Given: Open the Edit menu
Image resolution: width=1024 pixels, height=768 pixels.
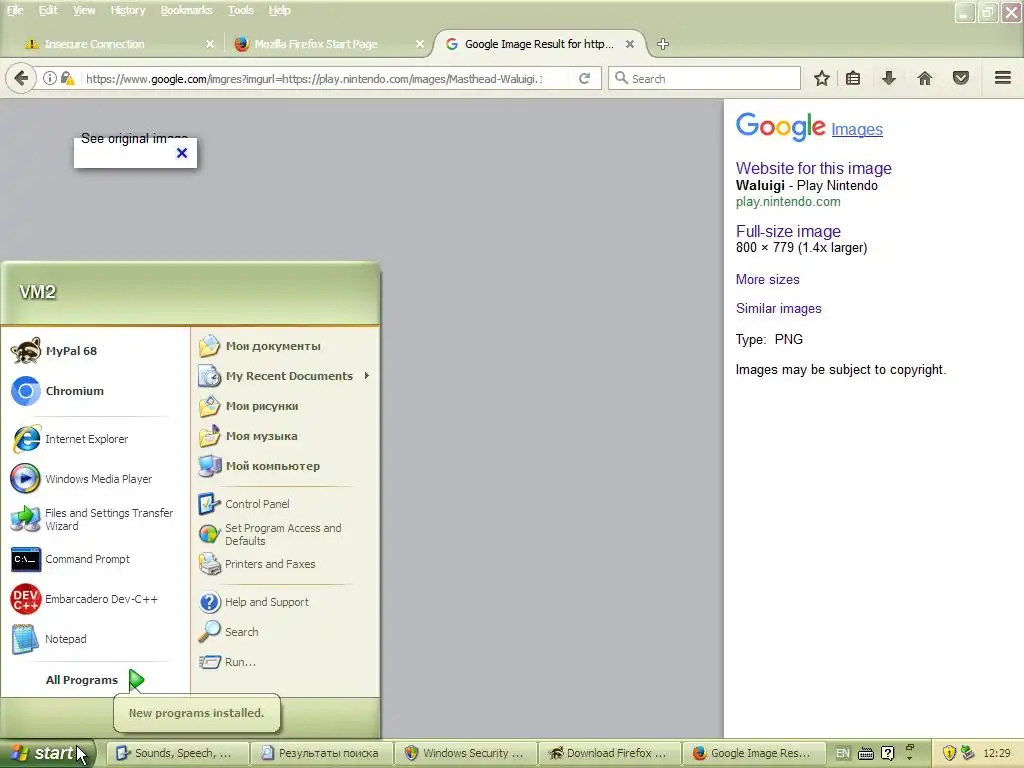Looking at the screenshot, I should [48, 10].
